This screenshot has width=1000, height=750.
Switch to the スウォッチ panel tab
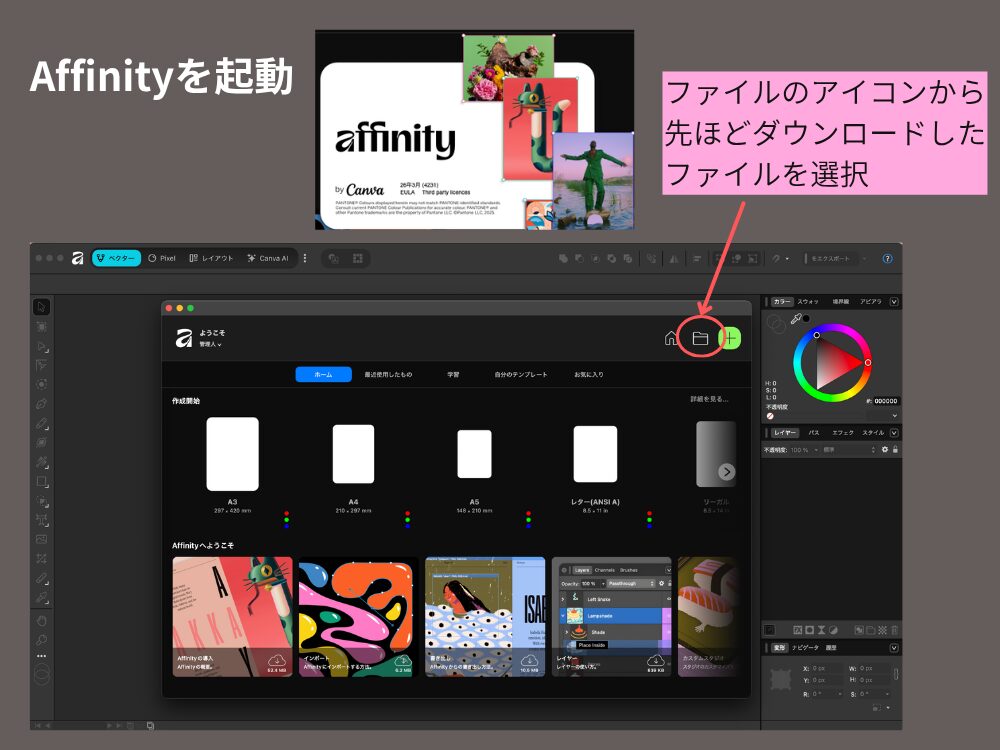pos(807,302)
